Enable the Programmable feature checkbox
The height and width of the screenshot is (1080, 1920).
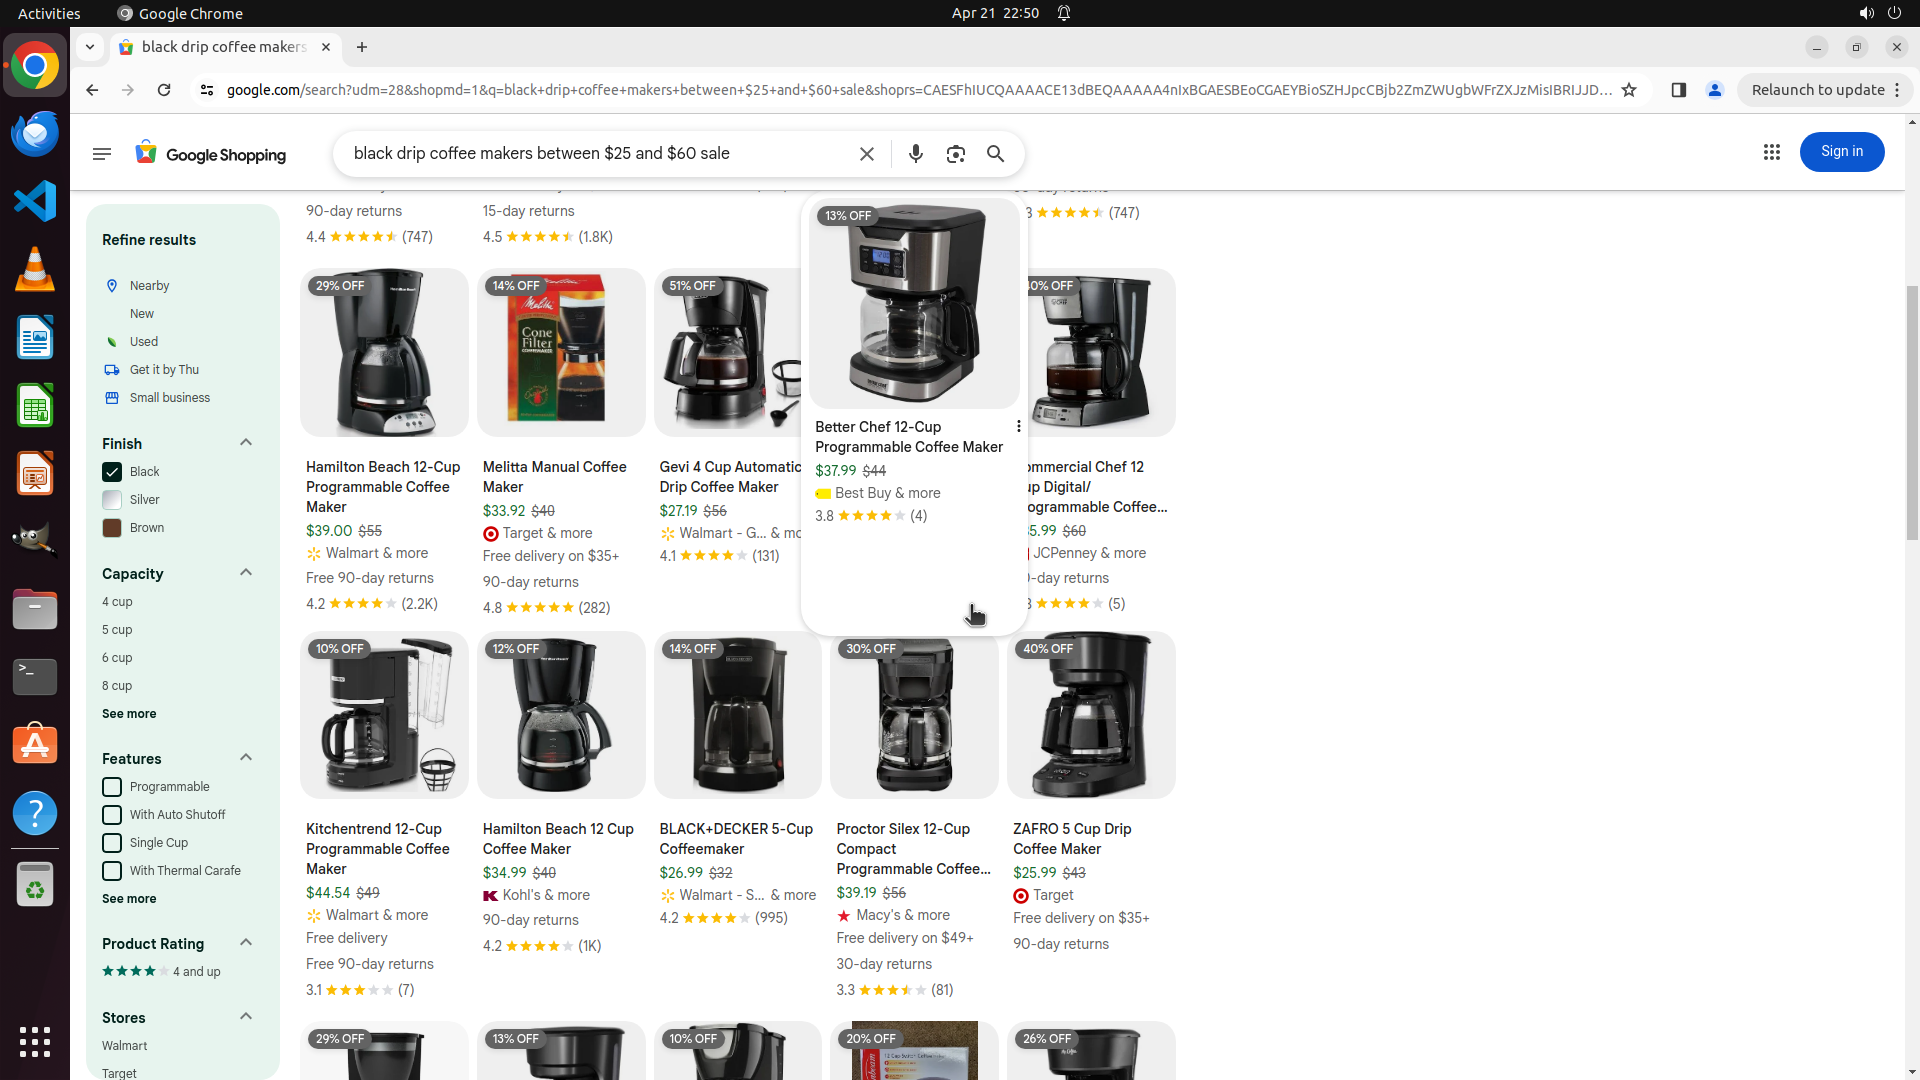tap(112, 787)
